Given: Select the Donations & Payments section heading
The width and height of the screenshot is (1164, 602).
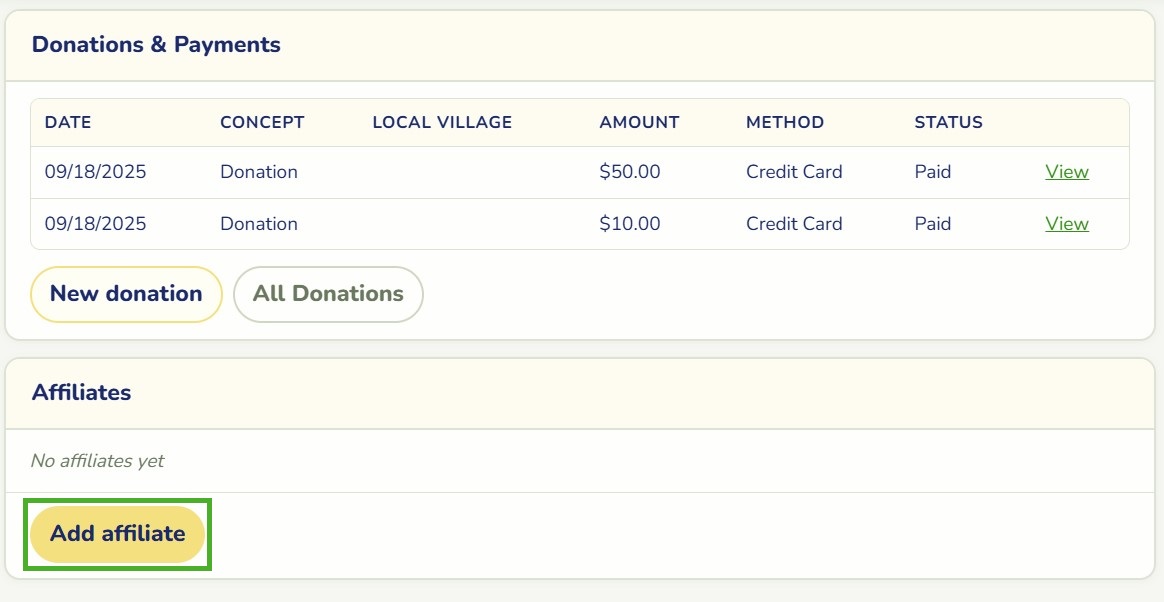Looking at the screenshot, I should (156, 45).
